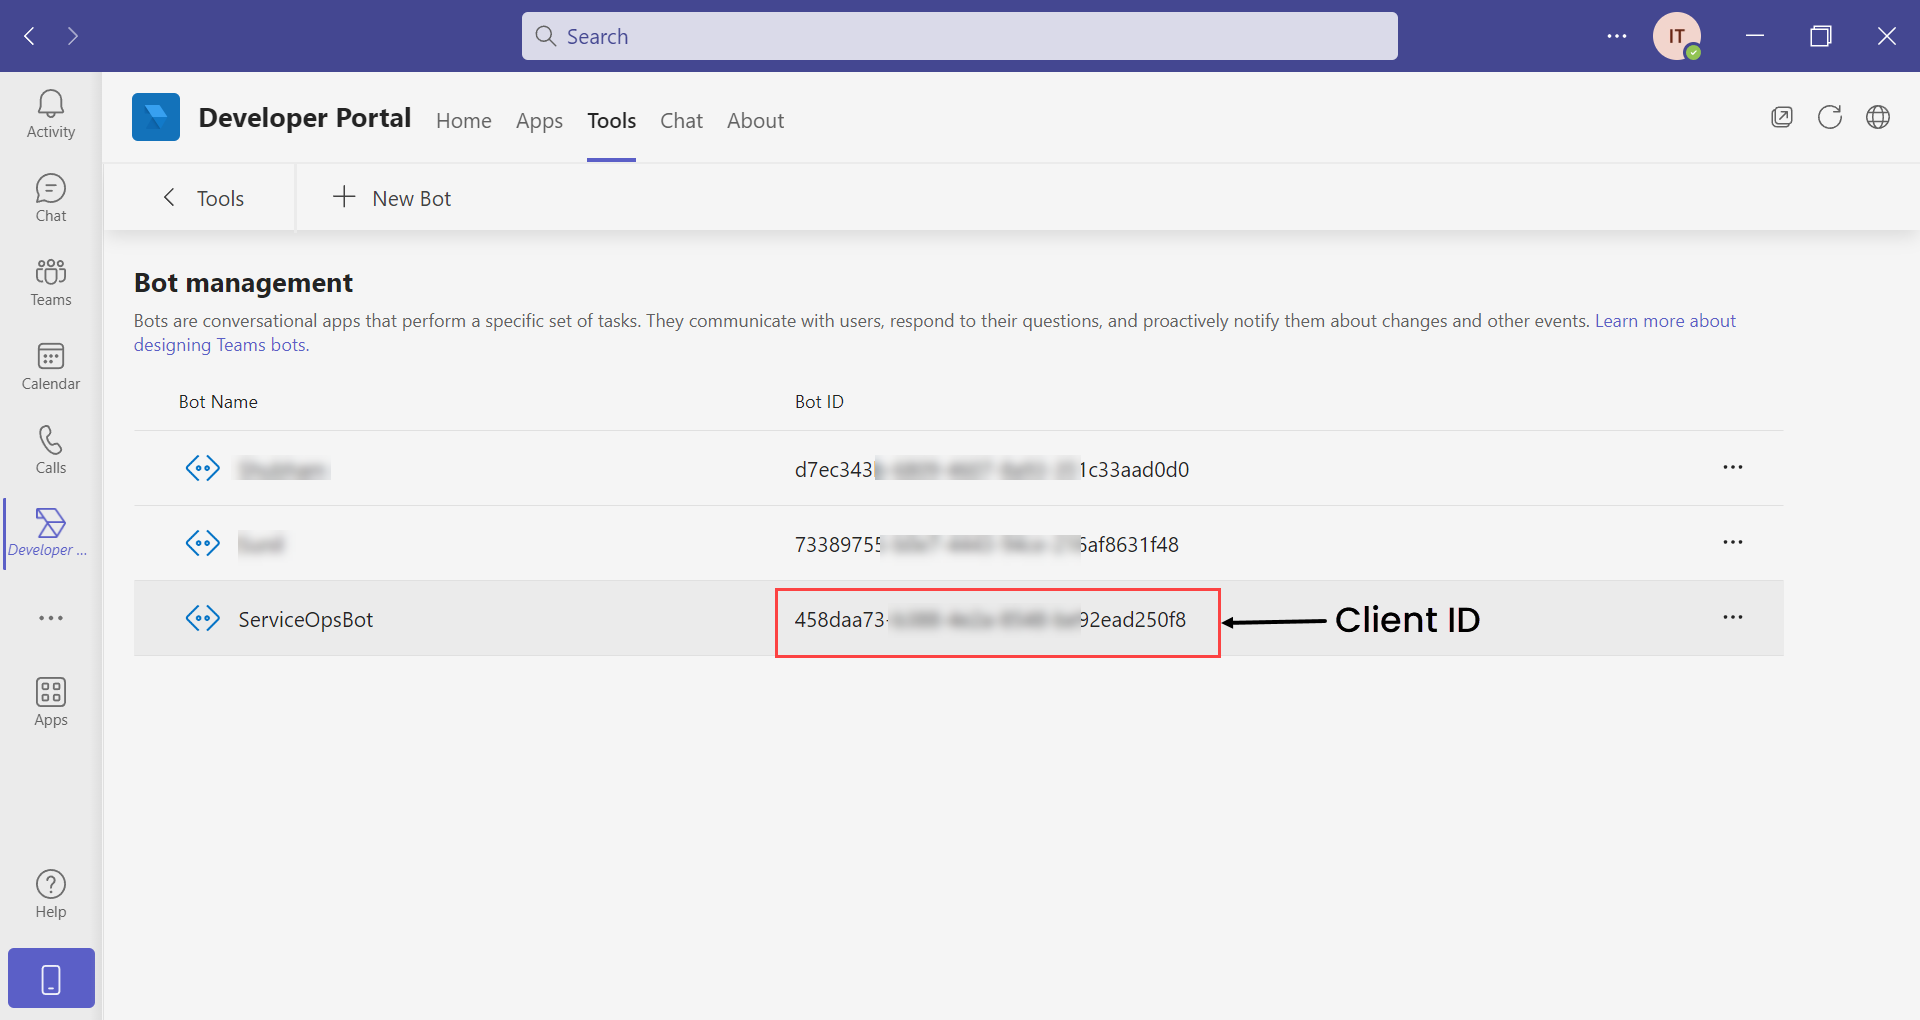Click the mobile device download button
Screen dimensions: 1920x1020
click(x=51, y=978)
